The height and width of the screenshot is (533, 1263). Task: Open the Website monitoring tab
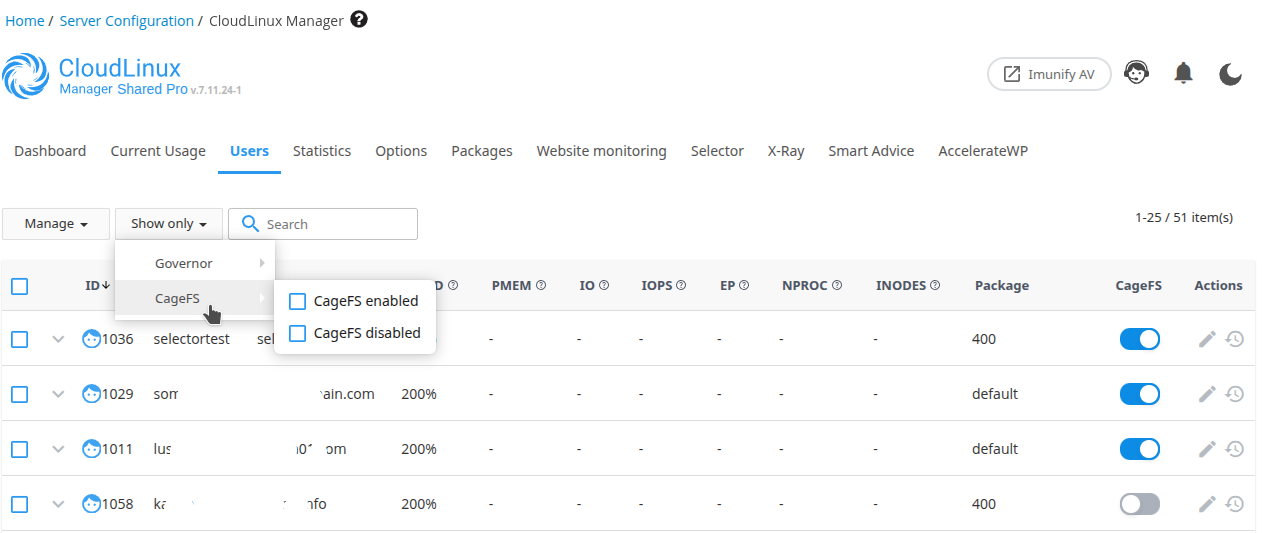[601, 151]
